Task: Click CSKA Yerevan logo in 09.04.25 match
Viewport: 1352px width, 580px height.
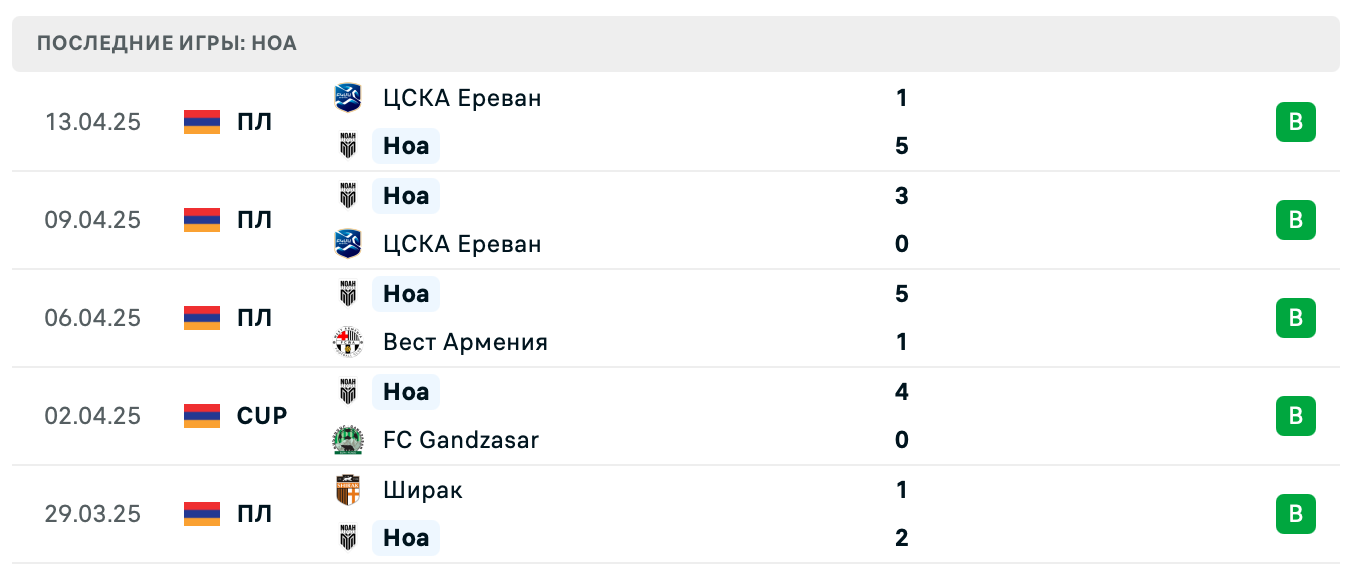Action: (x=348, y=244)
